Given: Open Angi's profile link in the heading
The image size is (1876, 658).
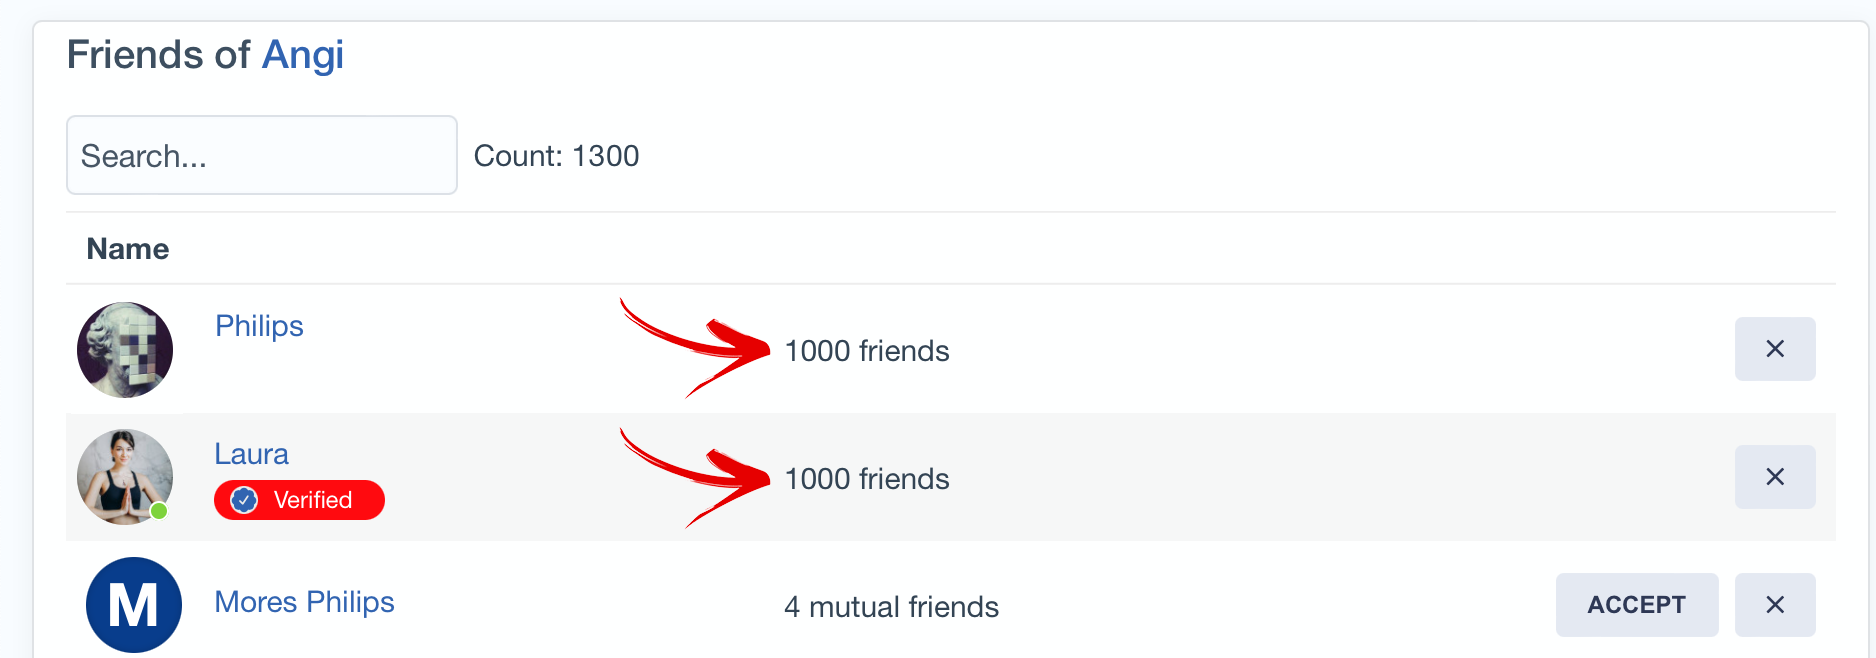Looking at the screenshot, I should [x=302, y=55].
